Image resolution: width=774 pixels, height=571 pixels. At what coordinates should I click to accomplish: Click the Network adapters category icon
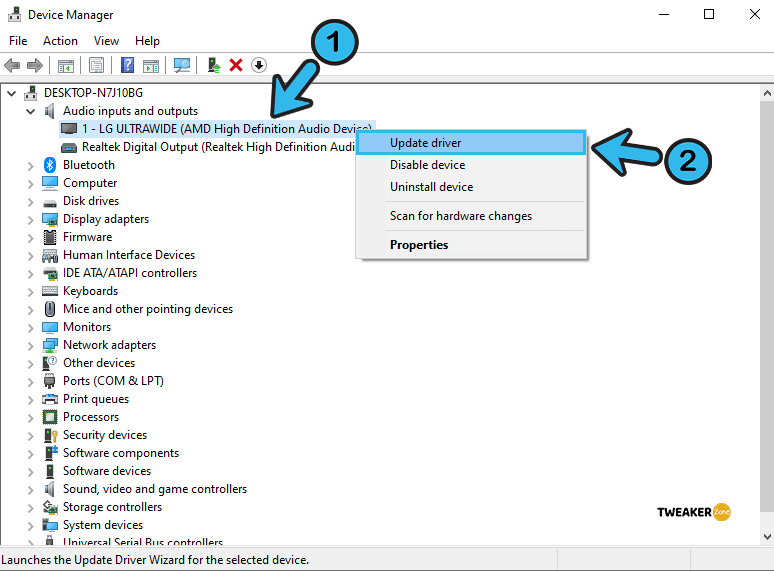[x=50, y=345]
